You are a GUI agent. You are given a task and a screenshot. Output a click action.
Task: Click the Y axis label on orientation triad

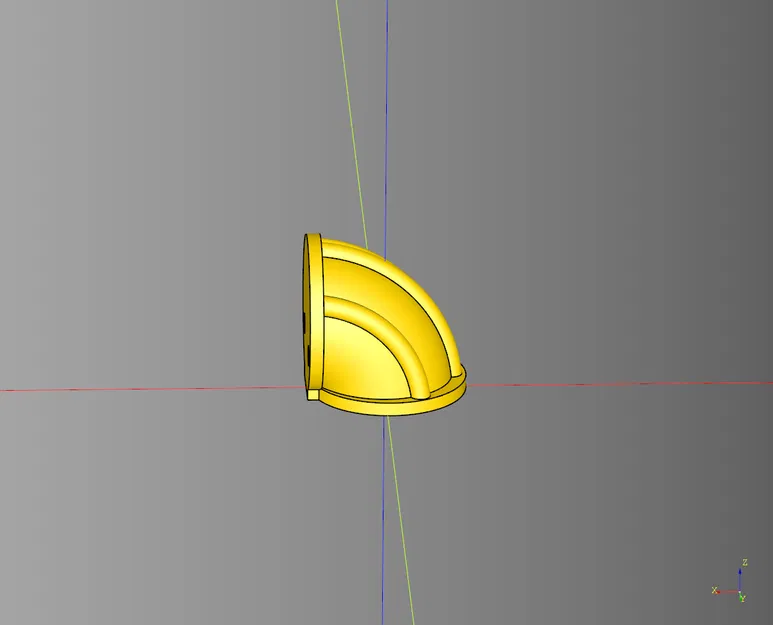pos(742,598)
